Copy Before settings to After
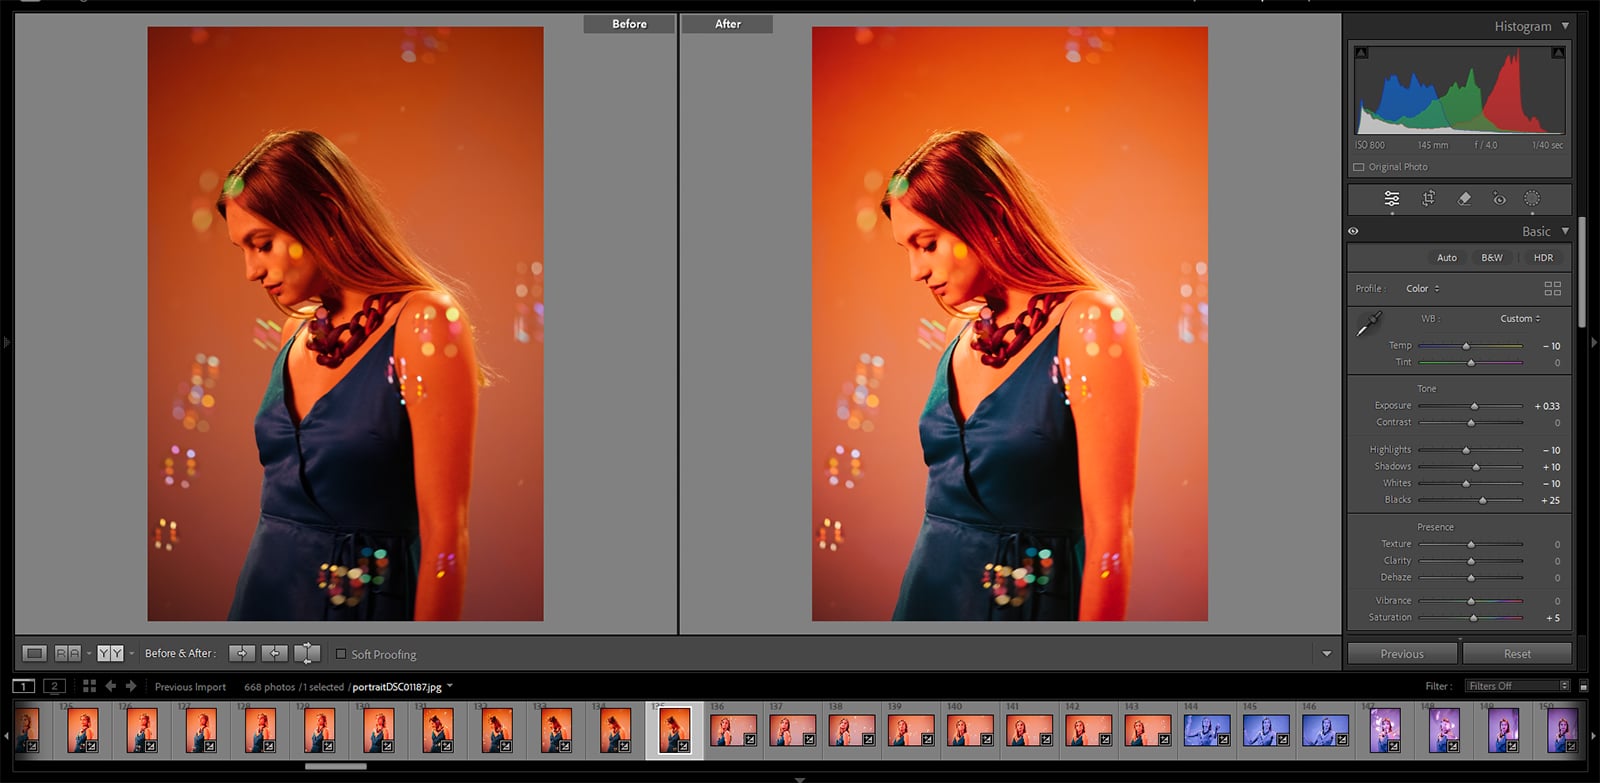Image resolution: width=1600 pixels, height=783 pixels. pos(241,653)
